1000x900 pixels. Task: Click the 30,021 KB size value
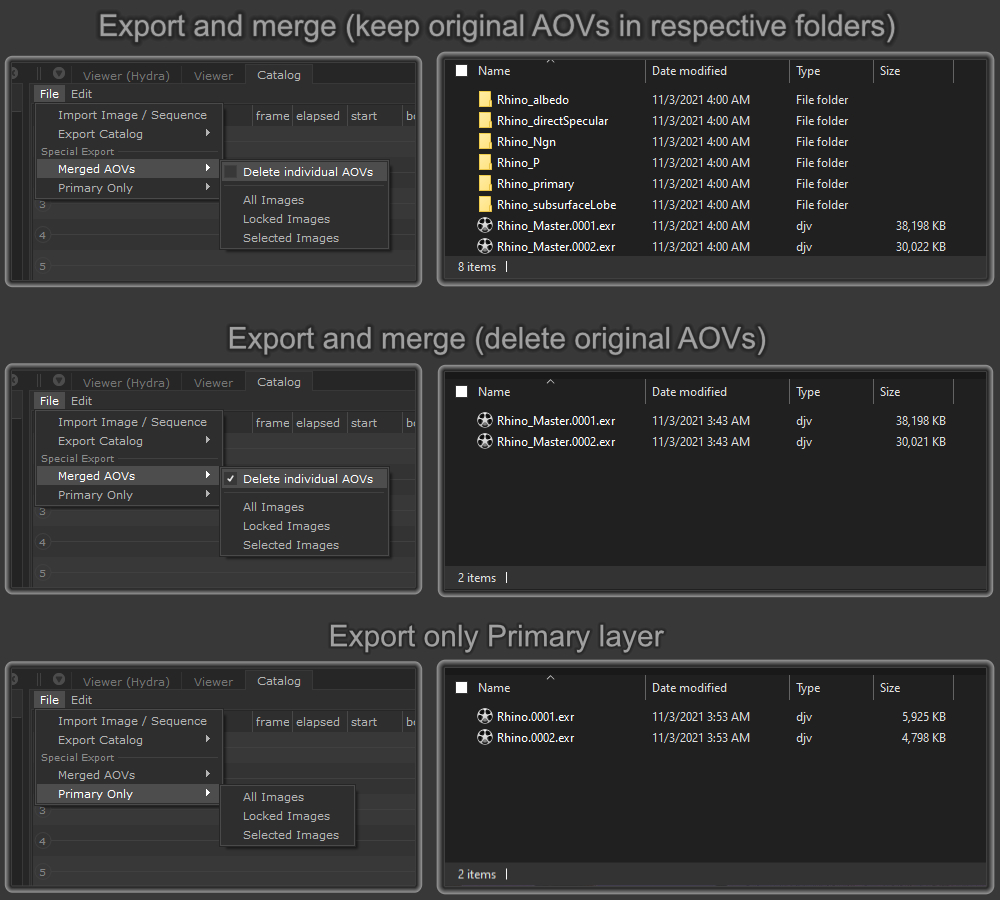click(x=920, y=441)
